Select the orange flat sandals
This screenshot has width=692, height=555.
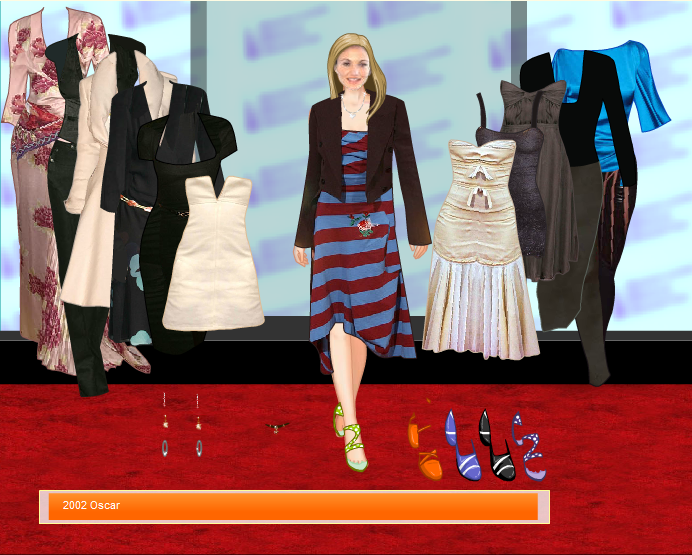(424, 450)
